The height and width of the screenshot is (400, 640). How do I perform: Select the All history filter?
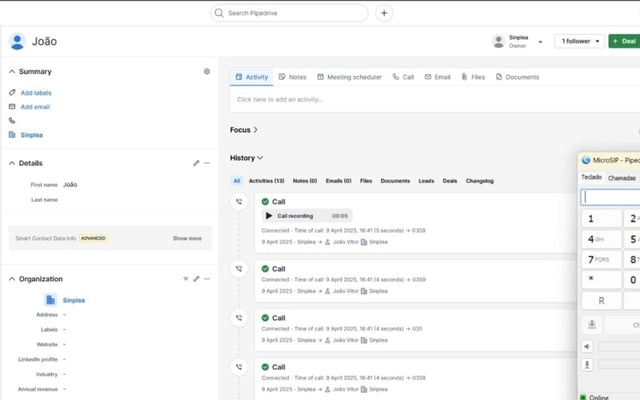pos(237,181)
